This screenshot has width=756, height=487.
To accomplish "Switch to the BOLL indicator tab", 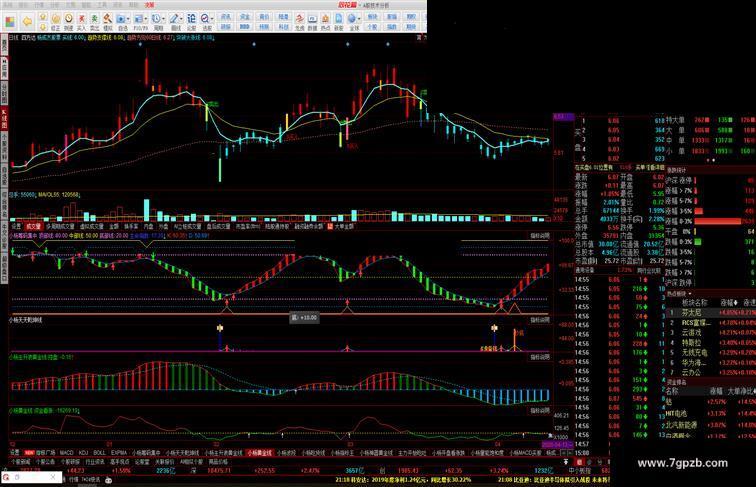I will point(100,452).
